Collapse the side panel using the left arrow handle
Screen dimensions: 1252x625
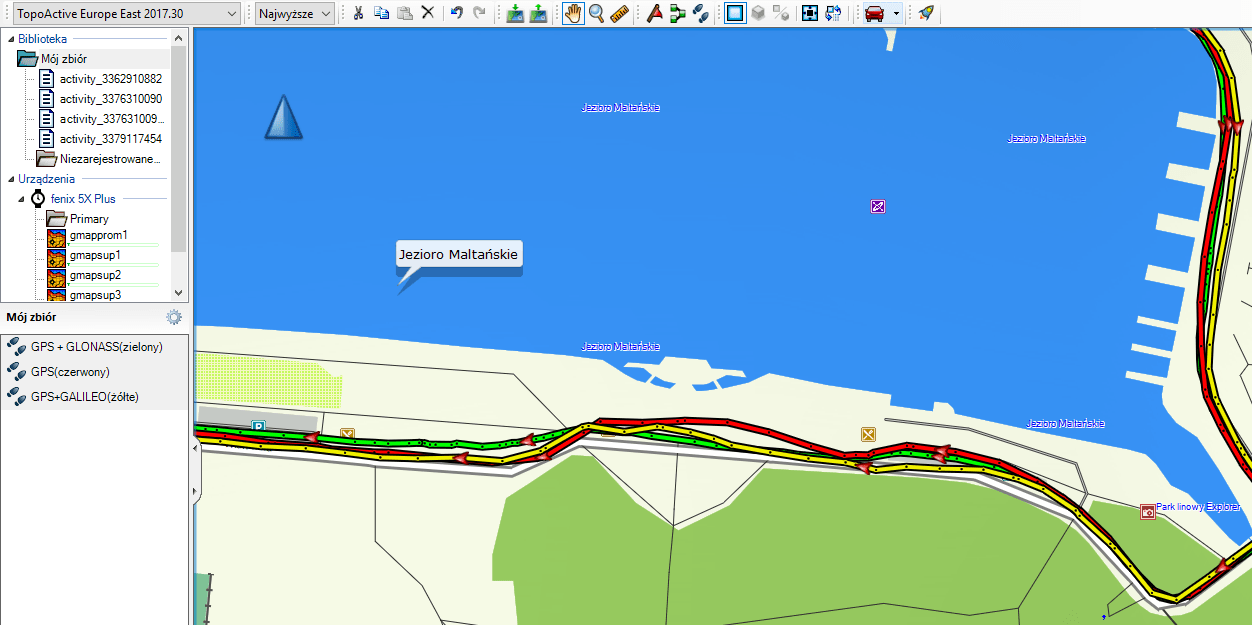click(x=196, y=450)
